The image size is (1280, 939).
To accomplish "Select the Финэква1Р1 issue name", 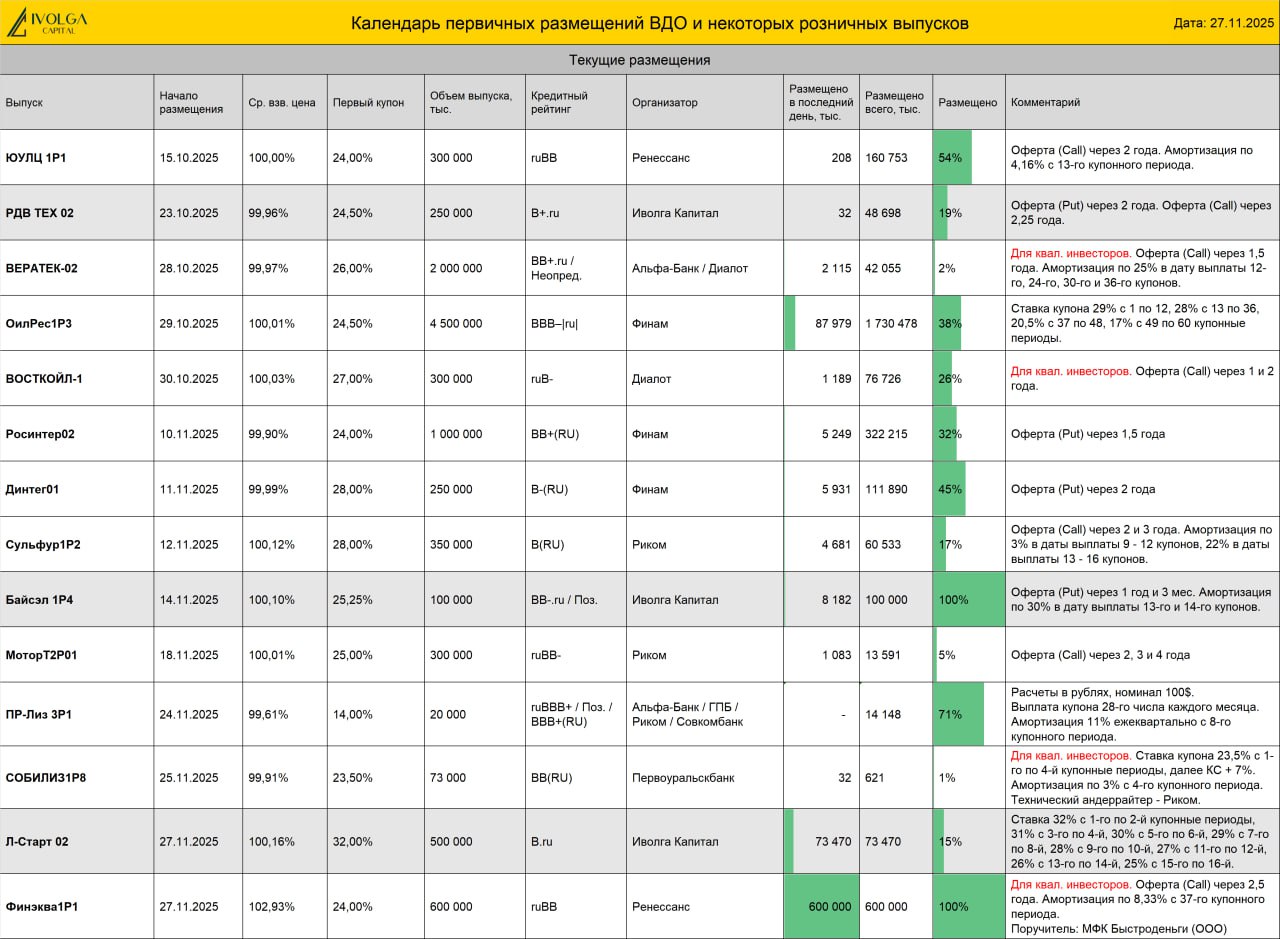I will tap(41, 906).
